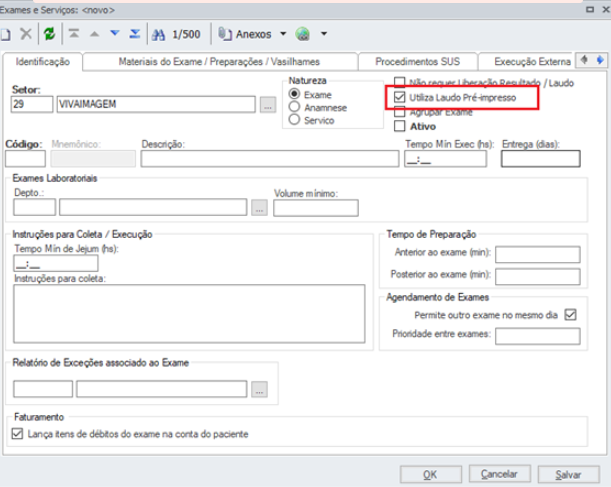
Task: Open search with binoculars icon
Action: [158, 35]
